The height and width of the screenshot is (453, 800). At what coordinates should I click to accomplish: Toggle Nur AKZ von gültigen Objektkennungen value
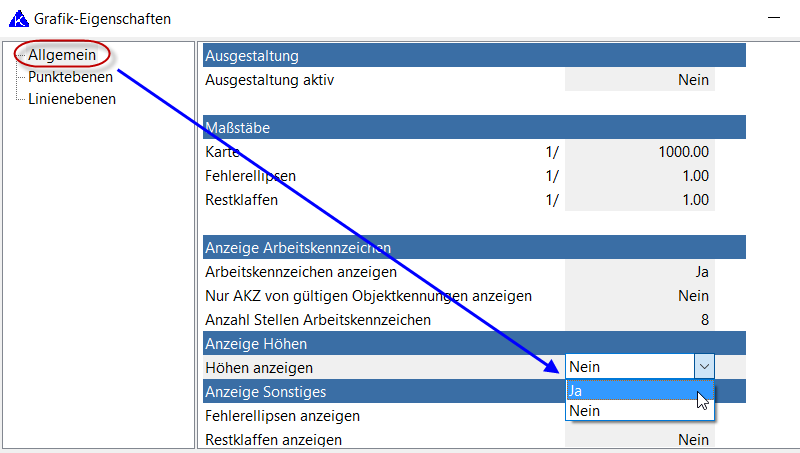pos(640,296)
